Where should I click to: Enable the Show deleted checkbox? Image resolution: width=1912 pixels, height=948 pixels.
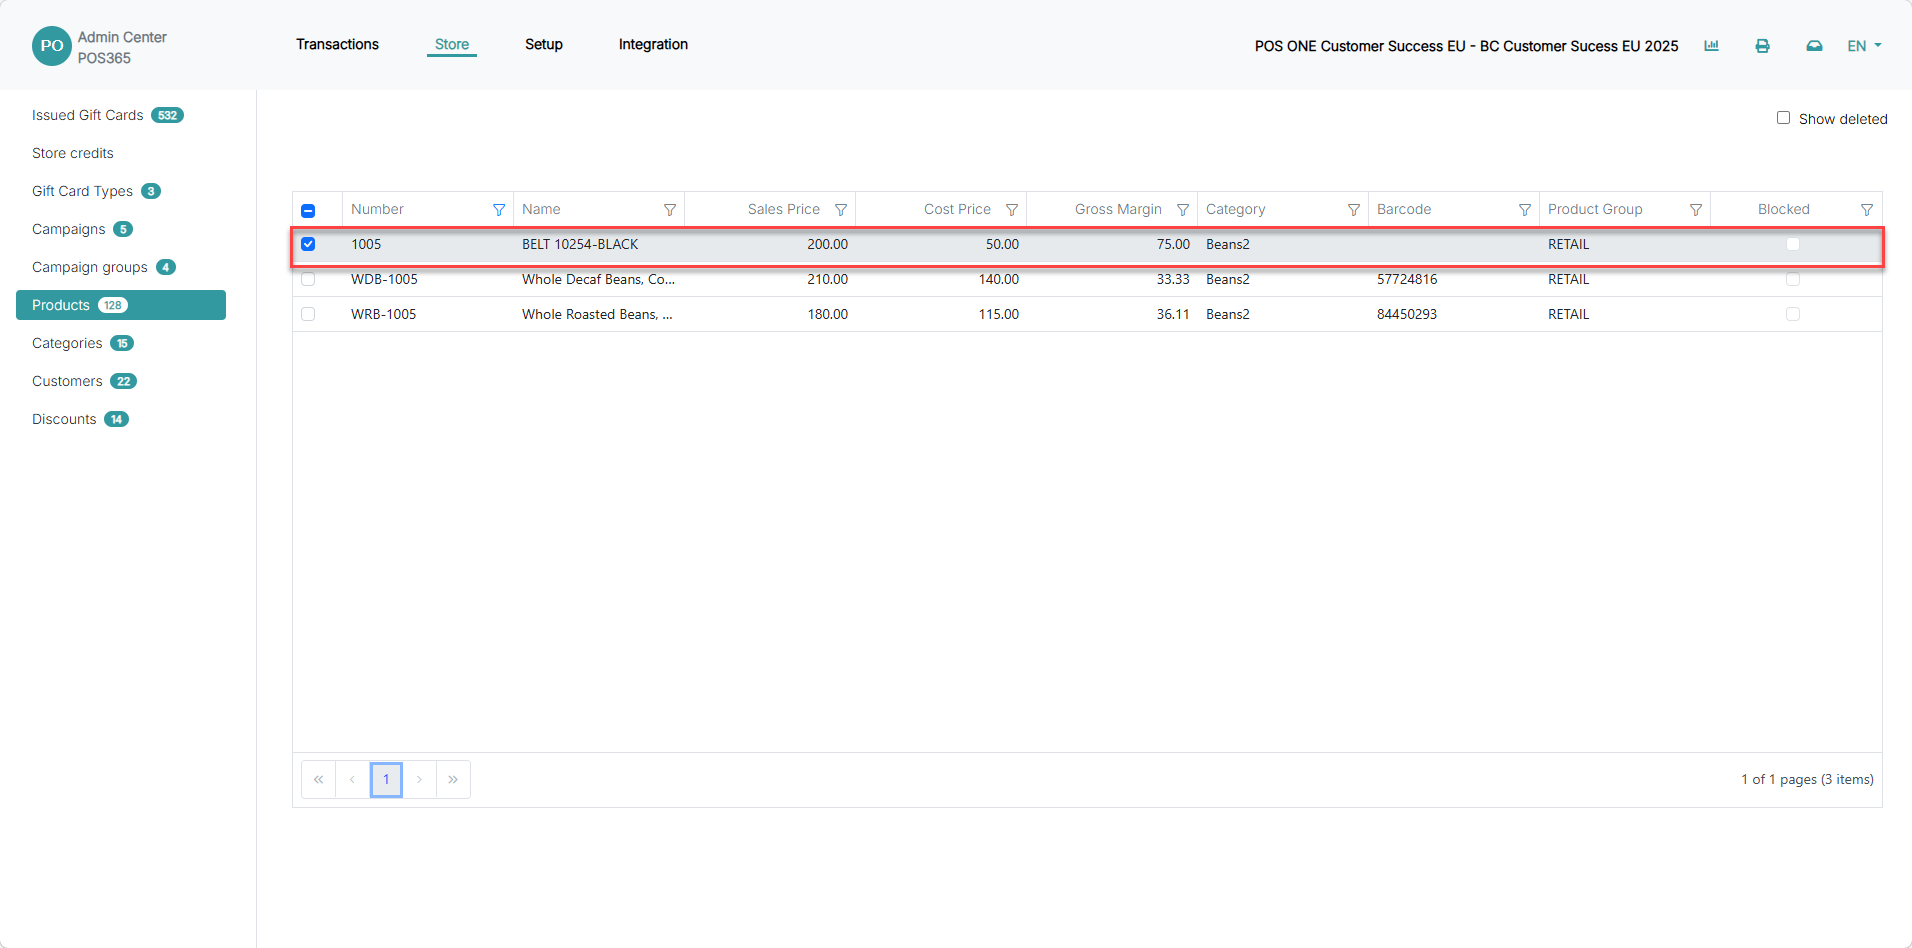click(1783, 118)
